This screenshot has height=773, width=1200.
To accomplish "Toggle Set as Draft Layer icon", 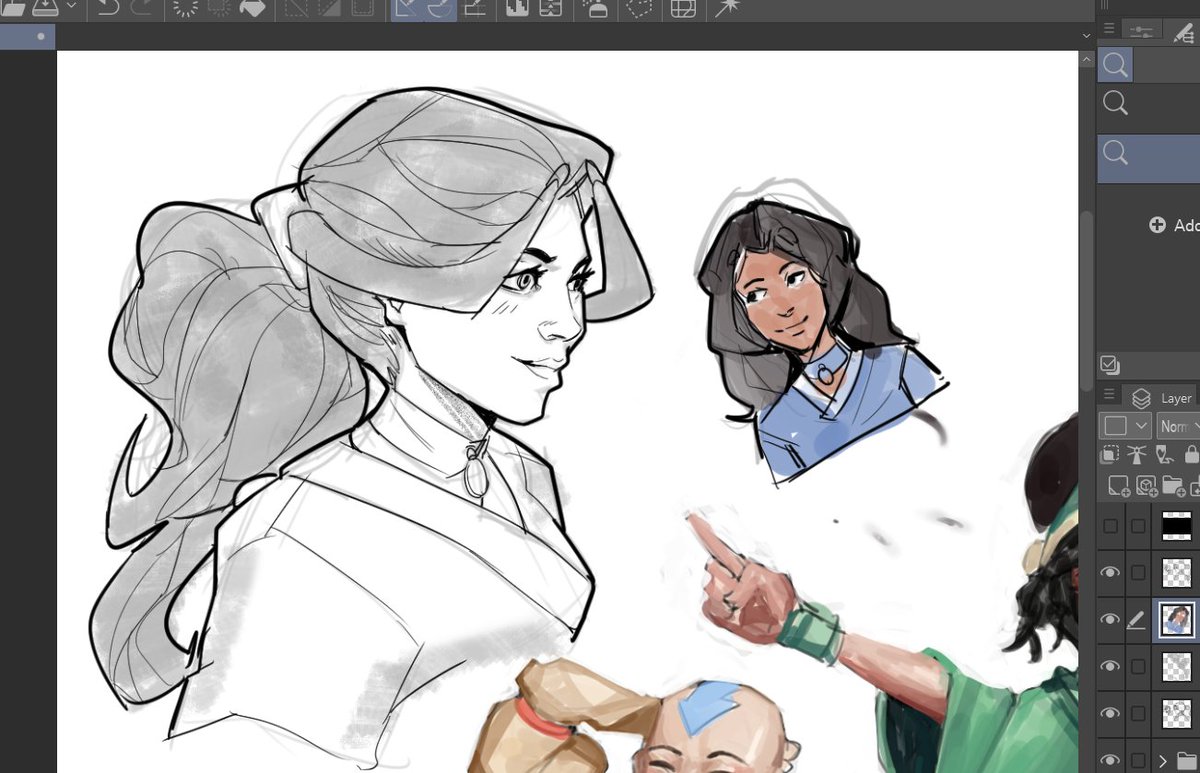I will (1163, 455).
